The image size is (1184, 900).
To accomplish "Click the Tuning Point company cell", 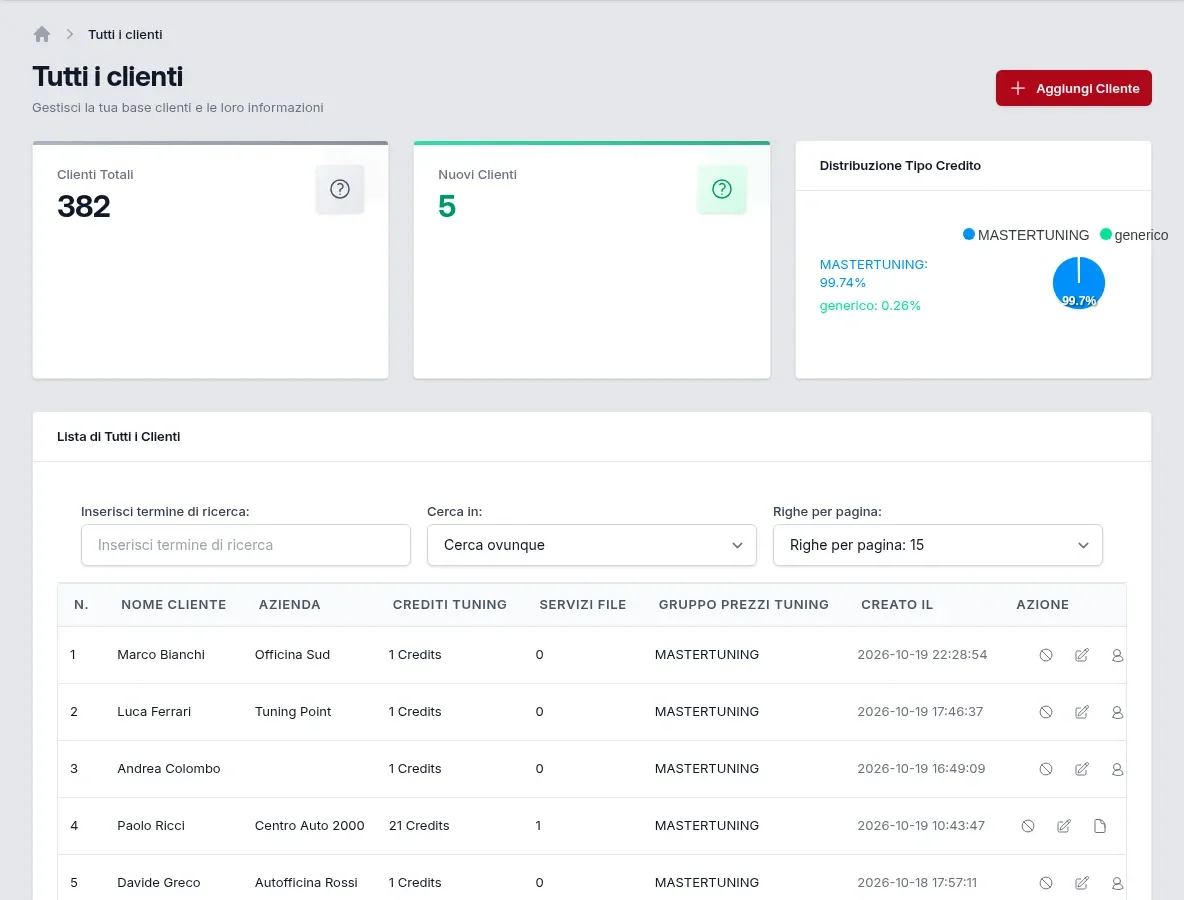I will coord(293,711).
